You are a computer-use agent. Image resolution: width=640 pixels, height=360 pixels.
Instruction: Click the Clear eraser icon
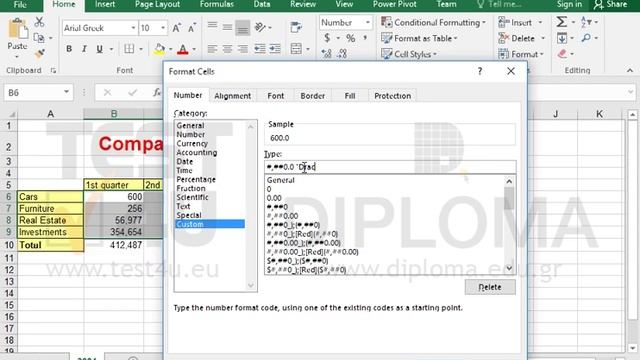click(x=562, y=54)
